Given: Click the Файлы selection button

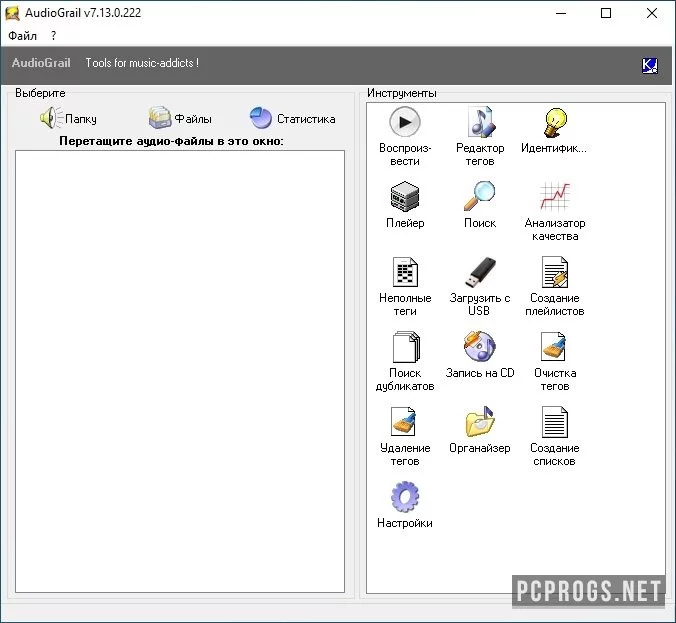Looking at the screenshot, I should [x=180, y=118].
